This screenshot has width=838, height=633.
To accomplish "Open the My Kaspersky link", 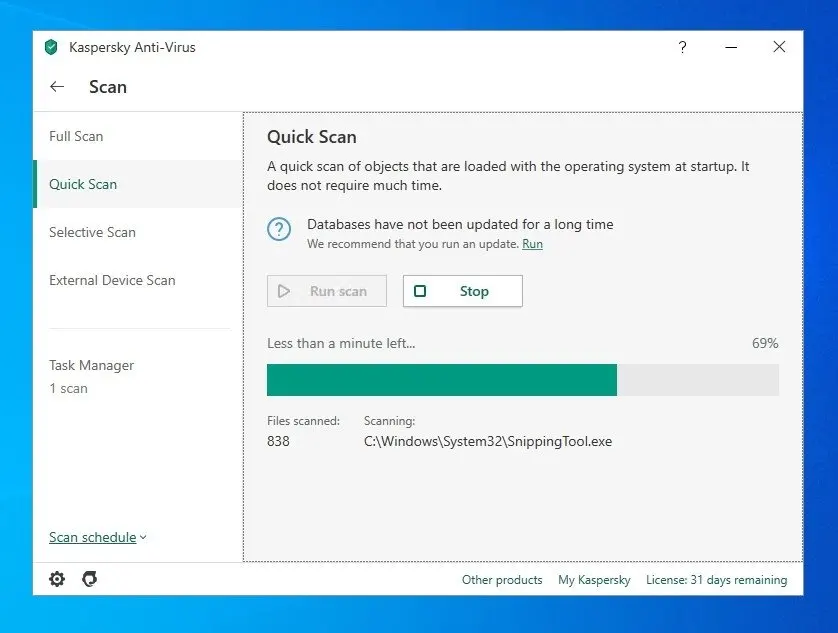I will (x=594, y=580).
